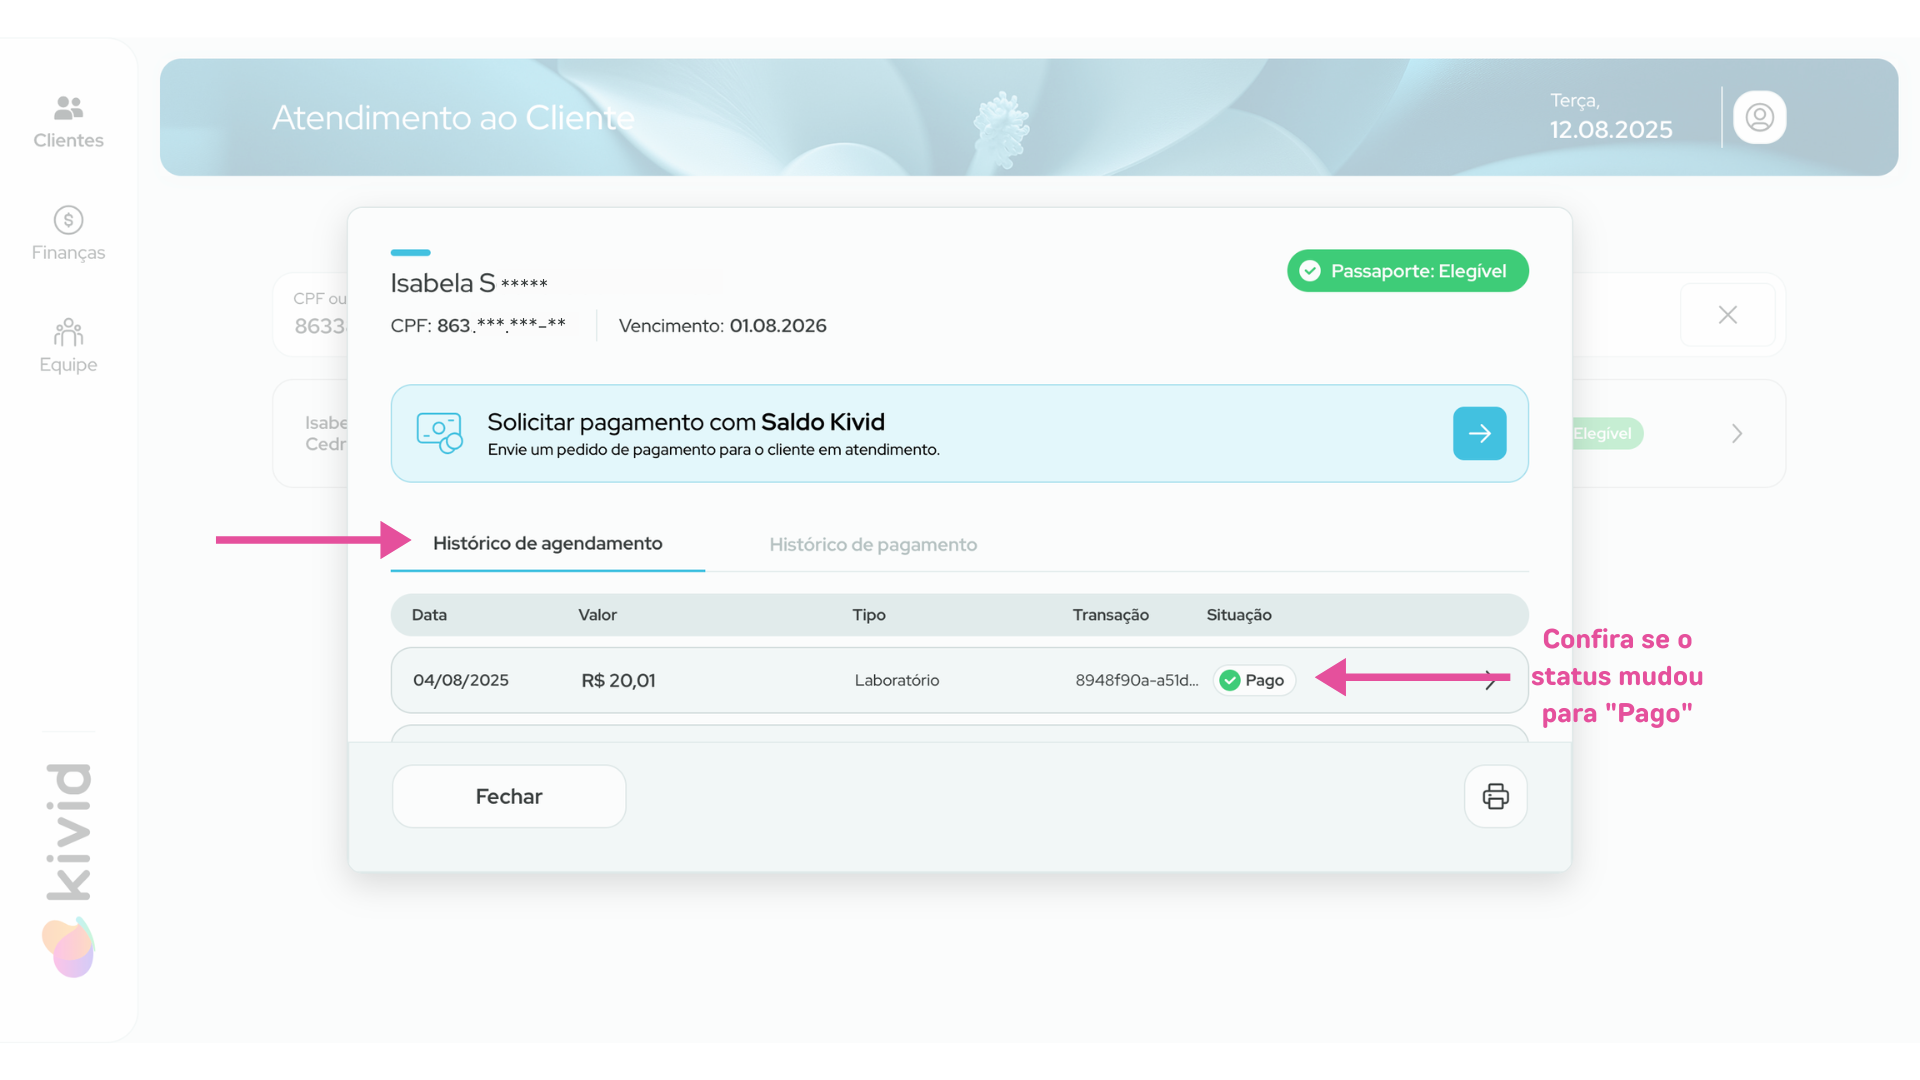Click the printer icon button
Image resolution: width=1920 pixels, height=1080 pixels.
click(1495, 796)
